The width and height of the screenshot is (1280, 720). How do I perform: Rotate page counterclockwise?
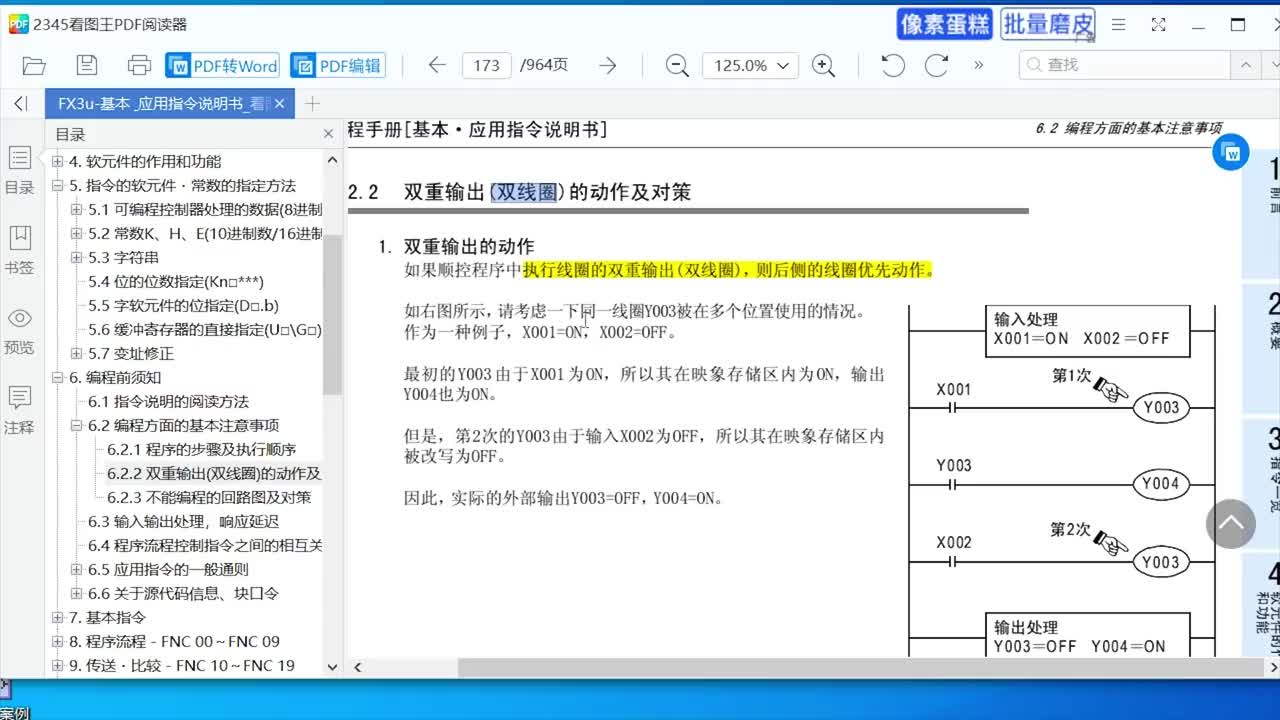[x=892, y=66]
